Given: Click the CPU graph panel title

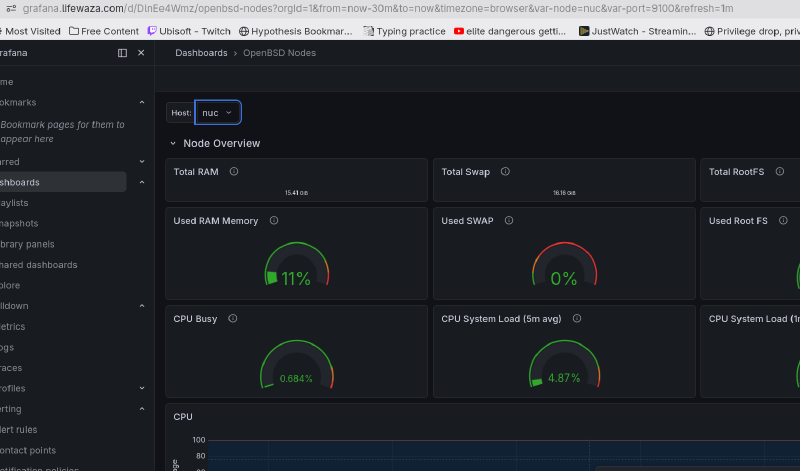Looking at the screenshot, I should [183, 417].
